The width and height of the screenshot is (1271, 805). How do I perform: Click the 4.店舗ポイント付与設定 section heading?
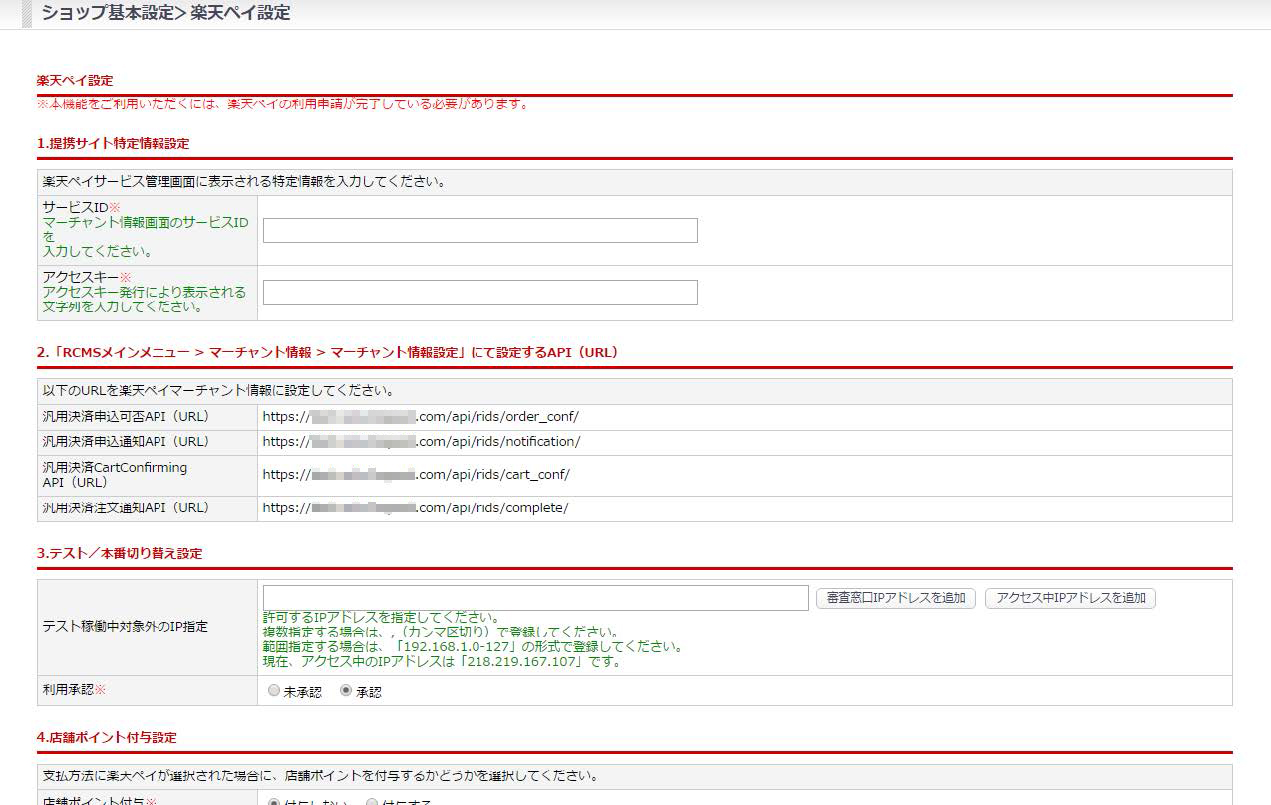[x=107, y=738]
